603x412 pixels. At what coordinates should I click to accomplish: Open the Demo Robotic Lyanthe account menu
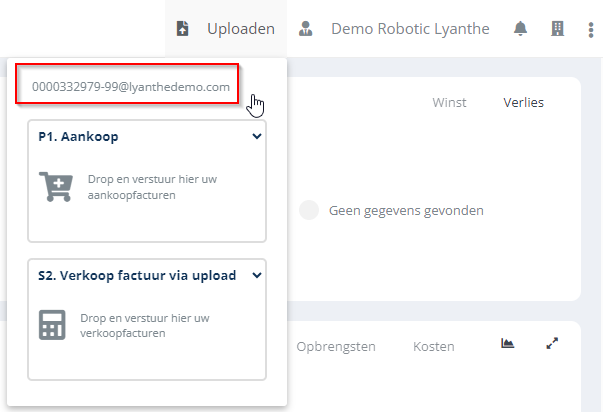coord(410,29)
